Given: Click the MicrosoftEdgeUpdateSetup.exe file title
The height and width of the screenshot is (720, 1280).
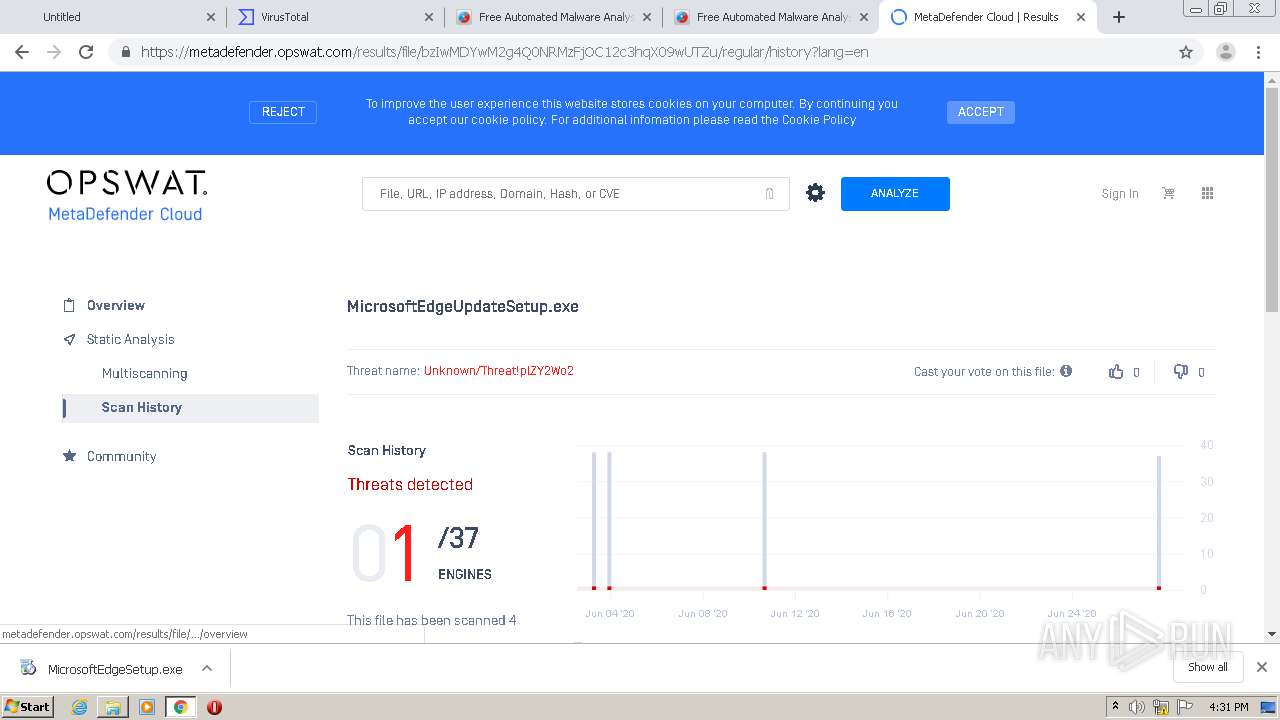Looking at the screenshot, I should coord(463,307).
